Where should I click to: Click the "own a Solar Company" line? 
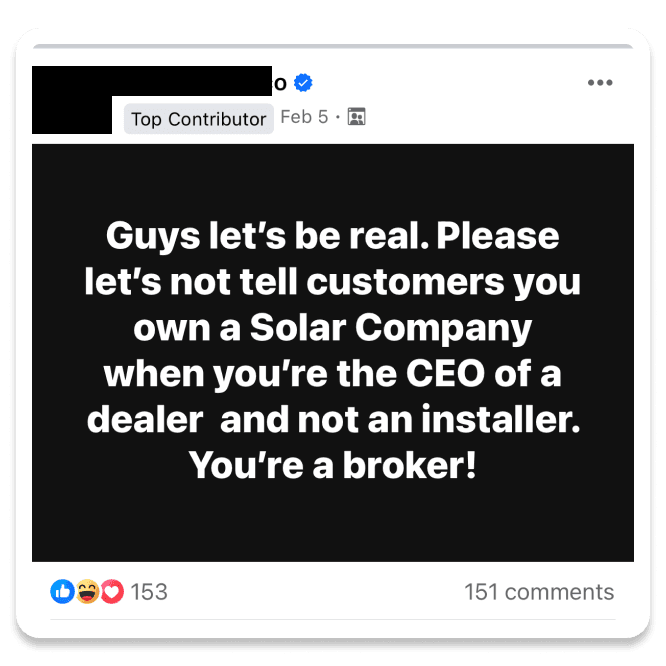point(332,328)
